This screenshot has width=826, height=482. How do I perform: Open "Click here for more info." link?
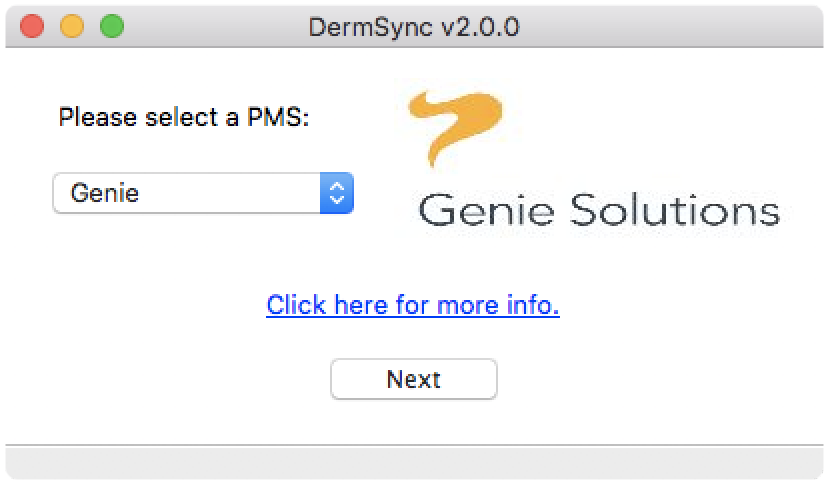click(x=413, y=304)
